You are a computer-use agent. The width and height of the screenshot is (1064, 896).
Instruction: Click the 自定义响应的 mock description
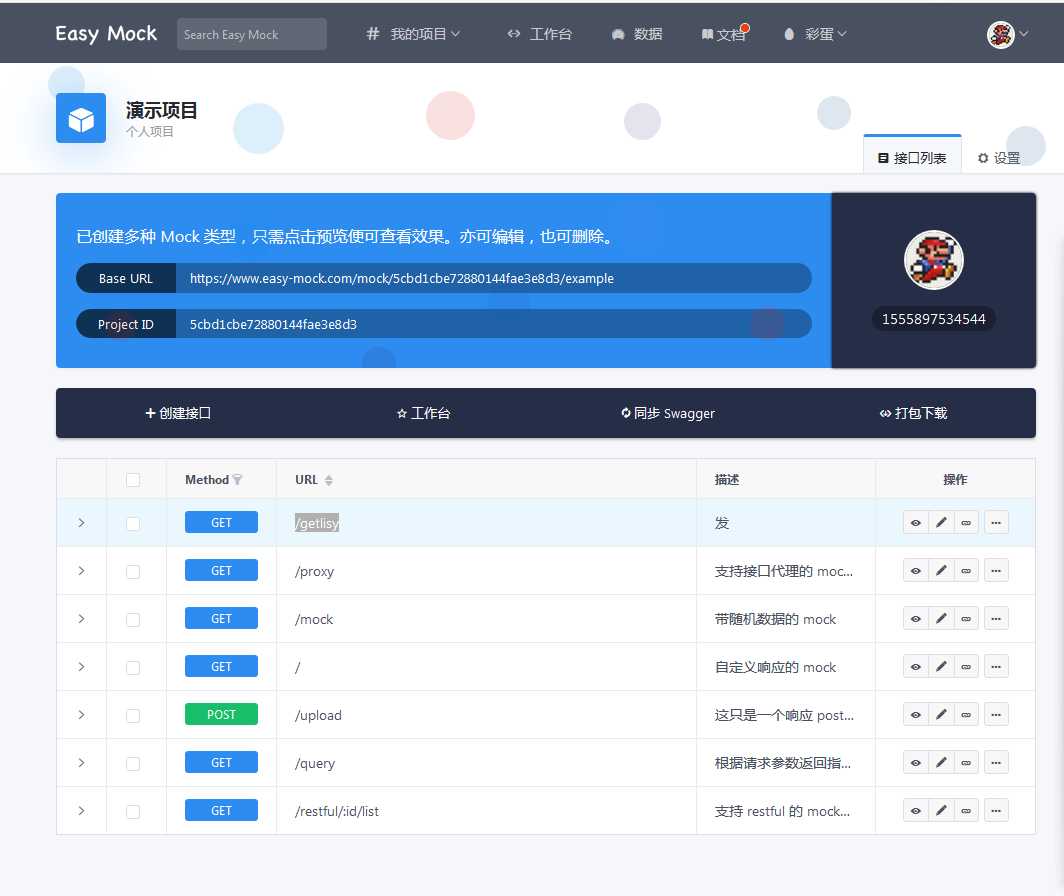tap(775, 667)
